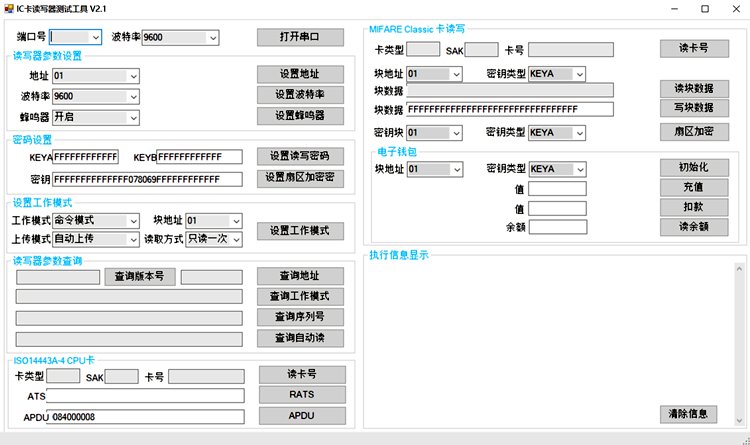This screenshot has height=445, width=750.
Task: Expand the 工作模式 命令模式 dropdown
Action: click(96, 220)
